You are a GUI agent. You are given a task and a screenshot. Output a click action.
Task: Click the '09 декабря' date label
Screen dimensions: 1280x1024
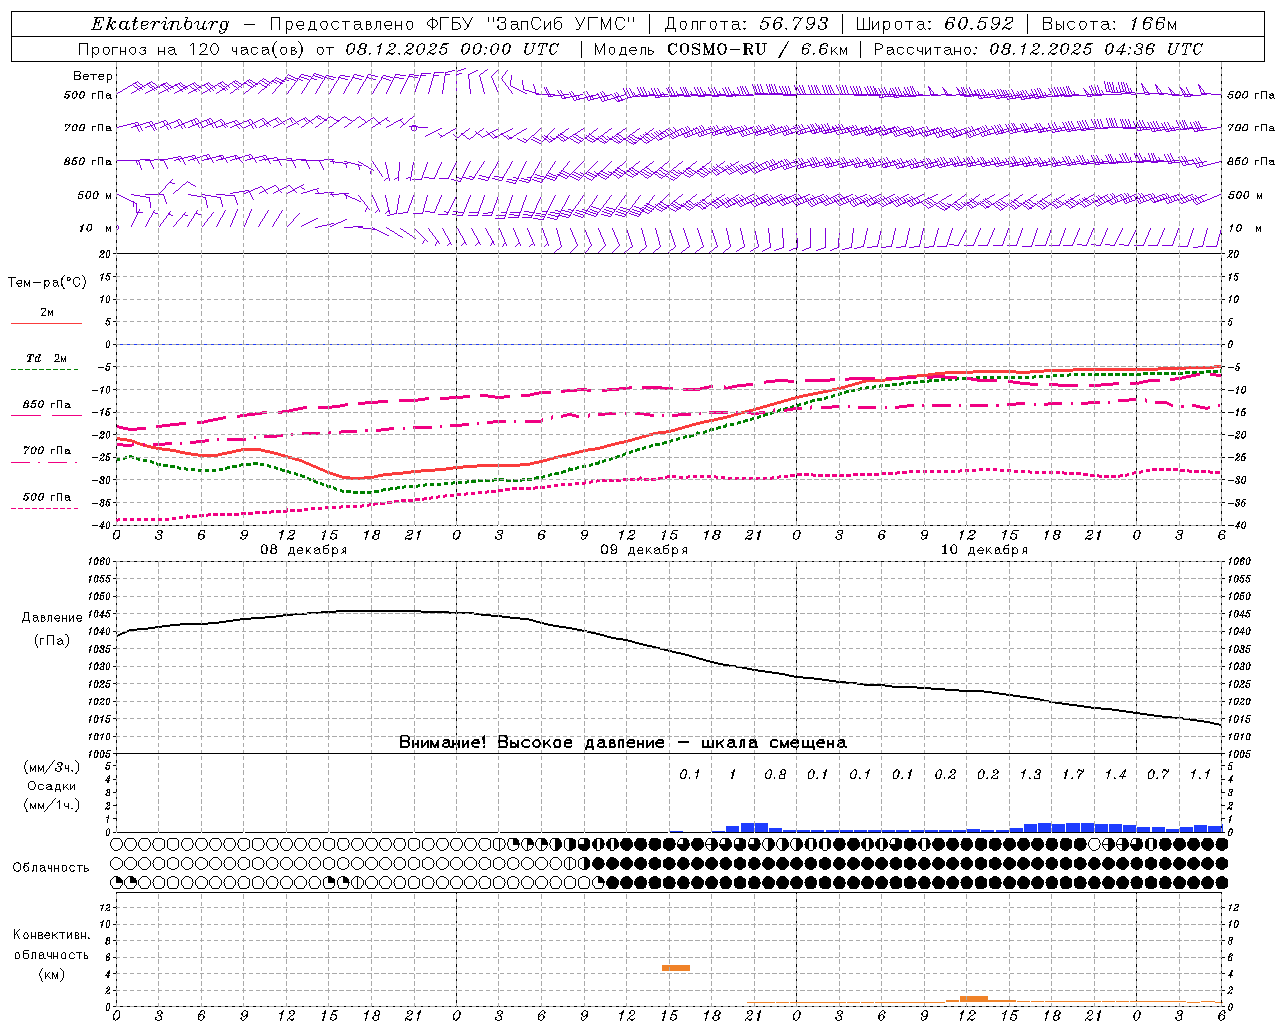tap(644, 550)
